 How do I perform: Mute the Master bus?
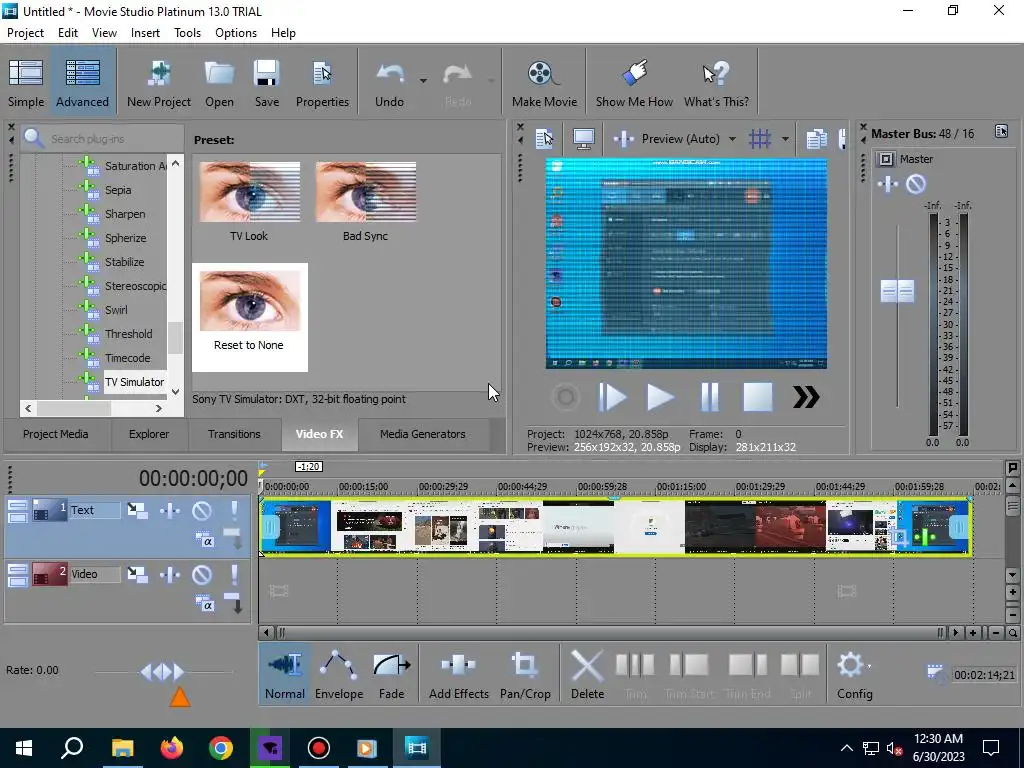(916, 184)
